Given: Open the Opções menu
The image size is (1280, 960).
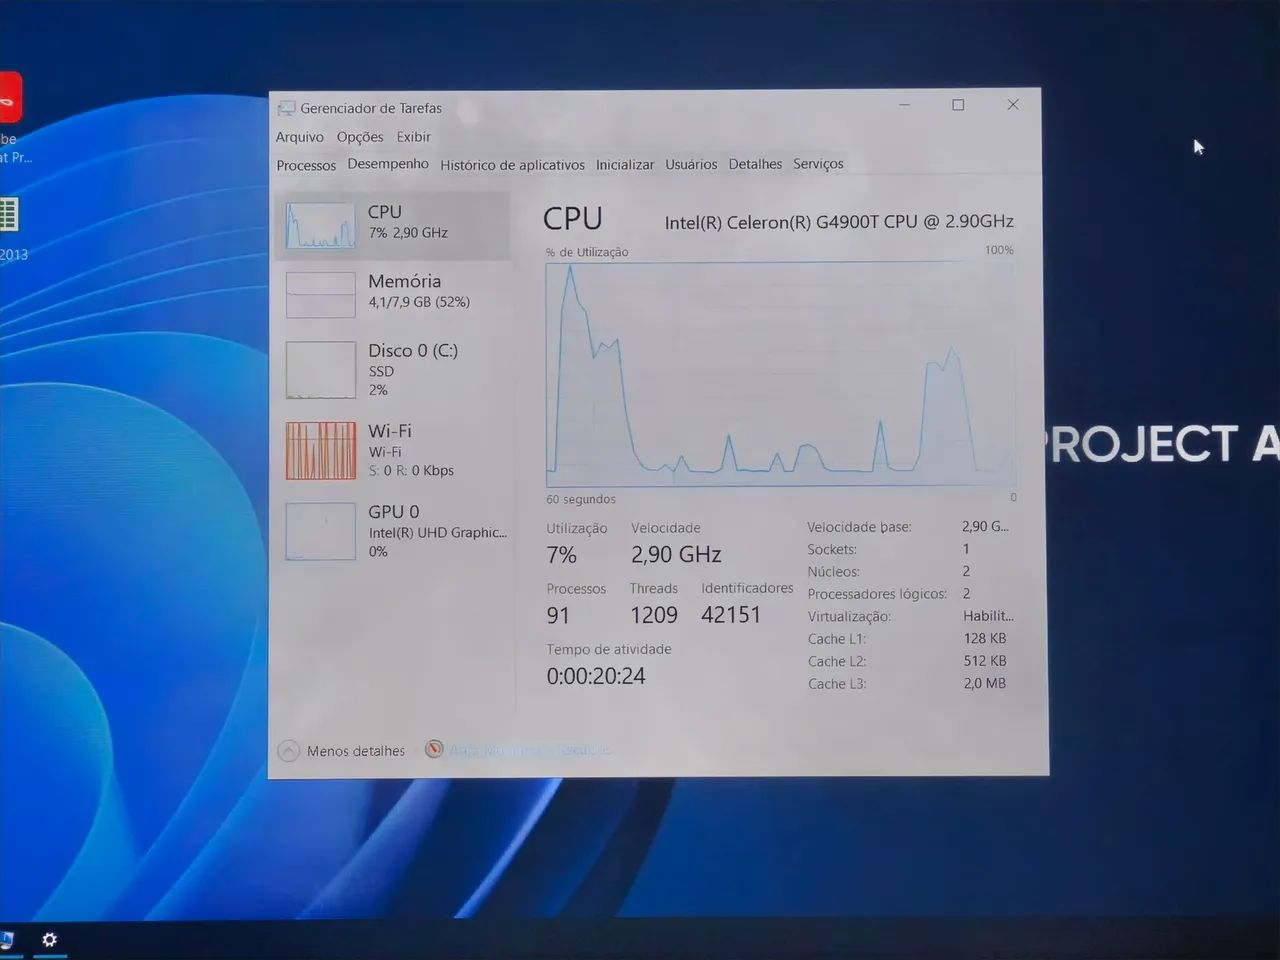Looking at the screenshot, I should point(360,137).
